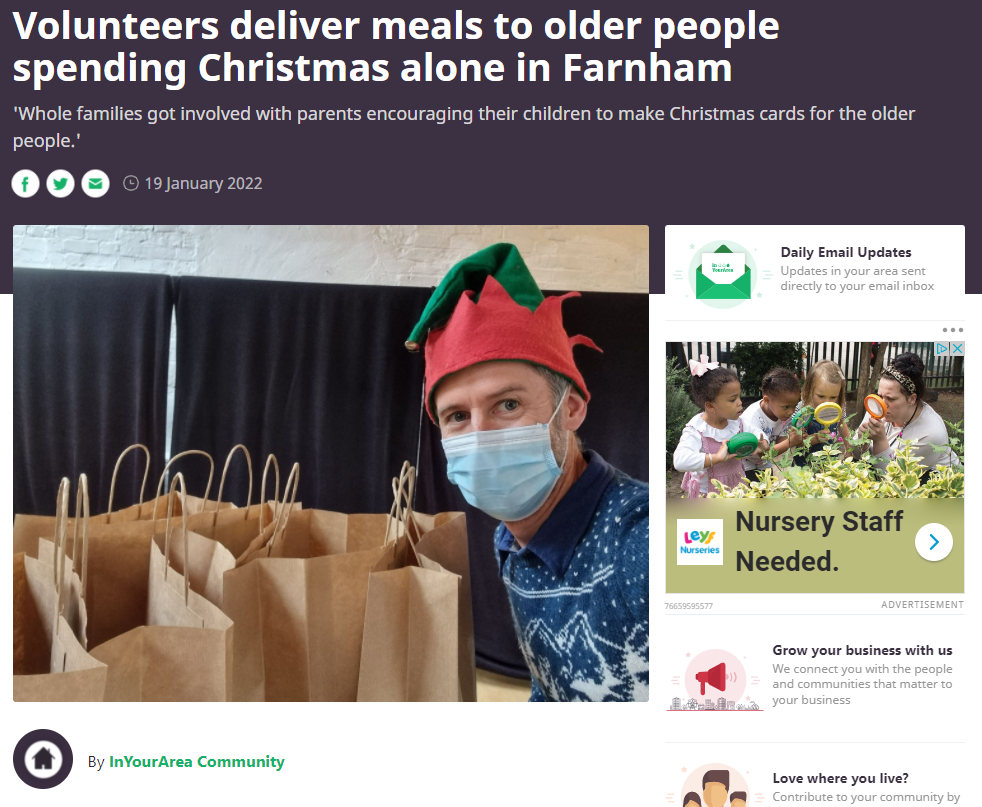Click the advert's blue arrow button
The image size is (982, 807).
point(934,542)
